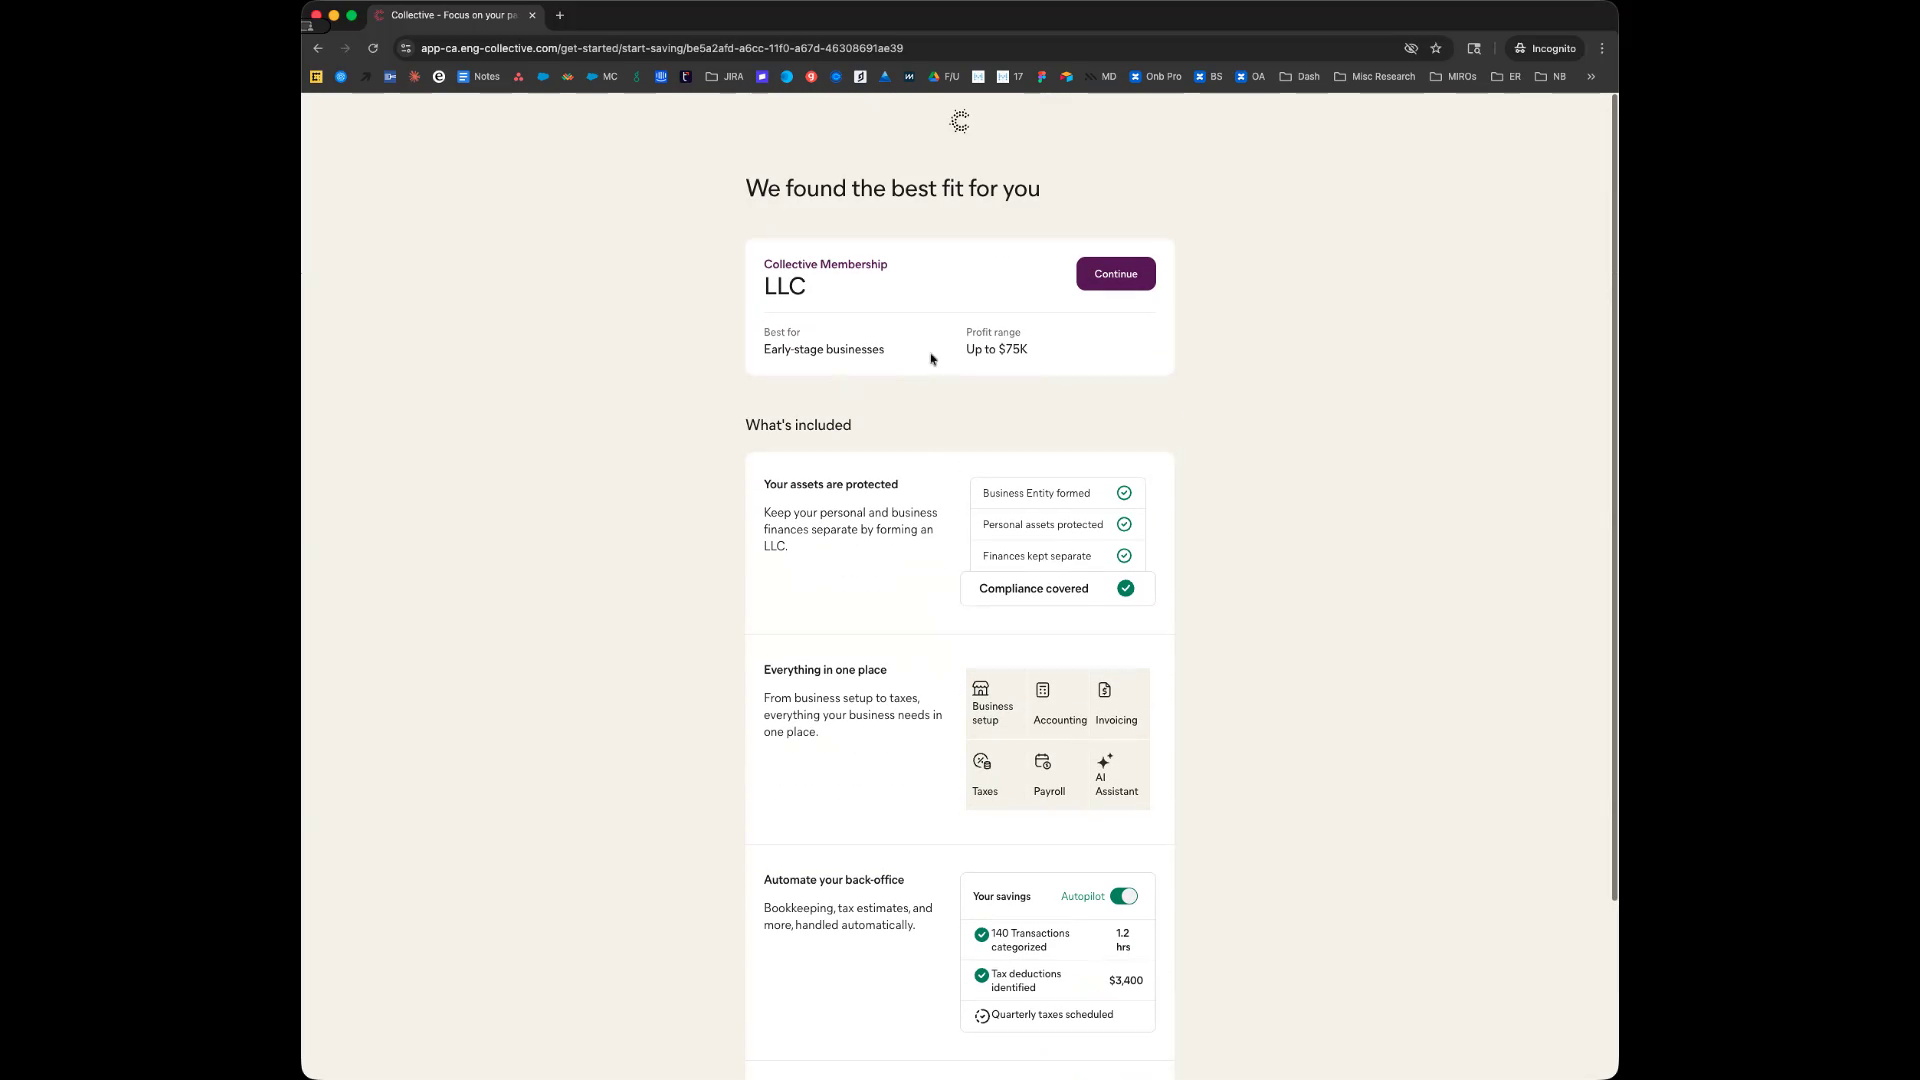Click the Payroll calendar icon
Screen dimensions: 1920x1080
point(1042,762)
